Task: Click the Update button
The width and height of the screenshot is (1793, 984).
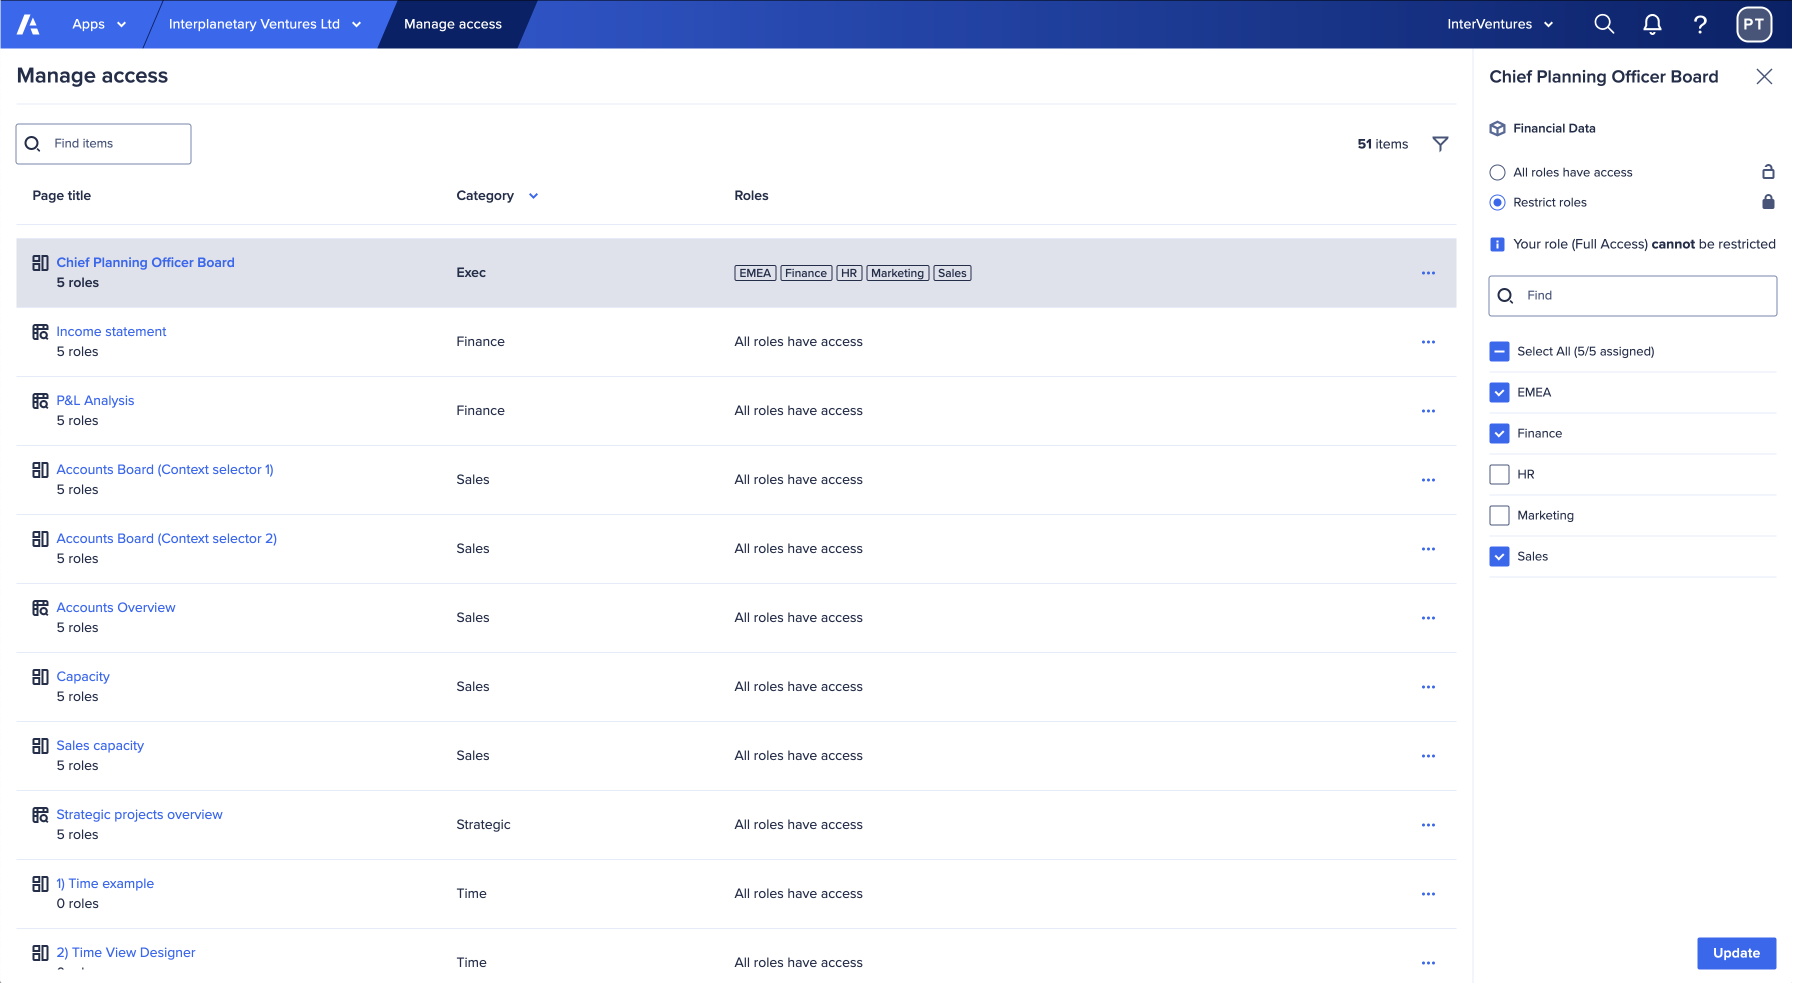Action: 1736,953
